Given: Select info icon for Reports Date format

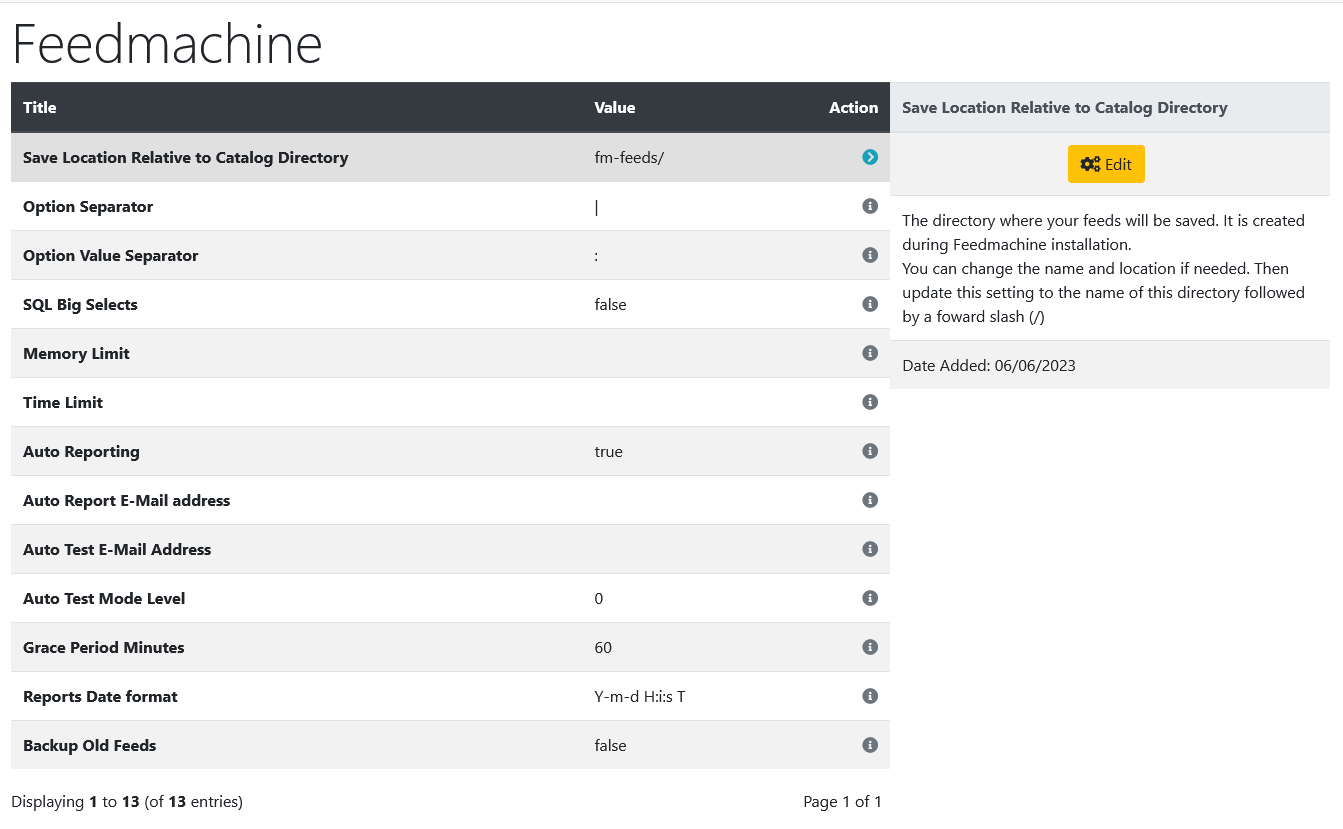Looking at the screenshot, I should tap(870, 696).
